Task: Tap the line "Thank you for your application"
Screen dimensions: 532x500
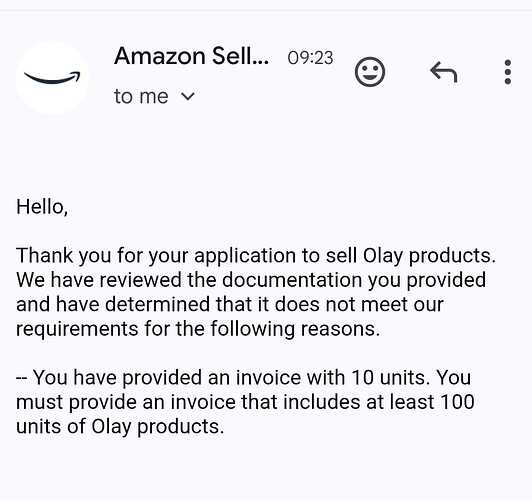Action: coord(256,255)
